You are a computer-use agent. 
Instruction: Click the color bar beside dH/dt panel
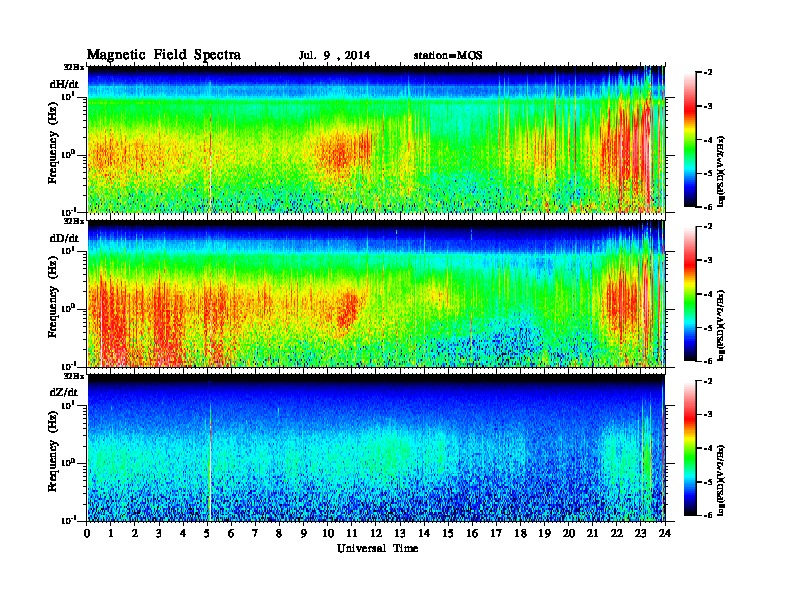pos(689,139)
